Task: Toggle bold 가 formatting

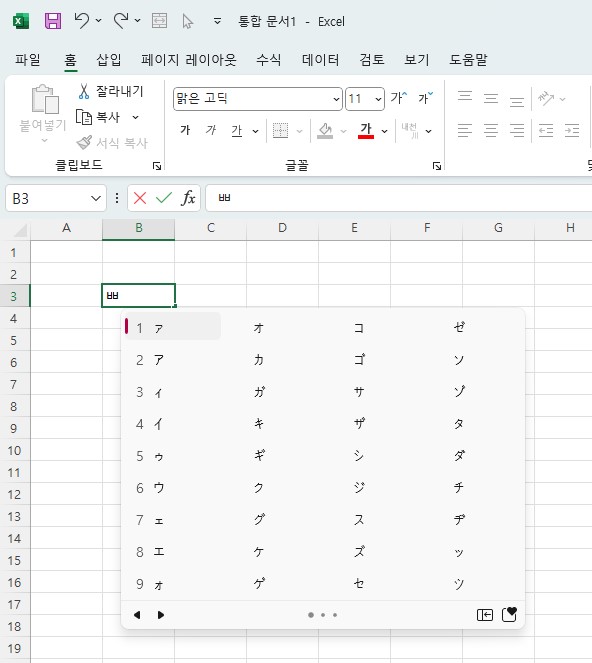Action: [185, 130]
